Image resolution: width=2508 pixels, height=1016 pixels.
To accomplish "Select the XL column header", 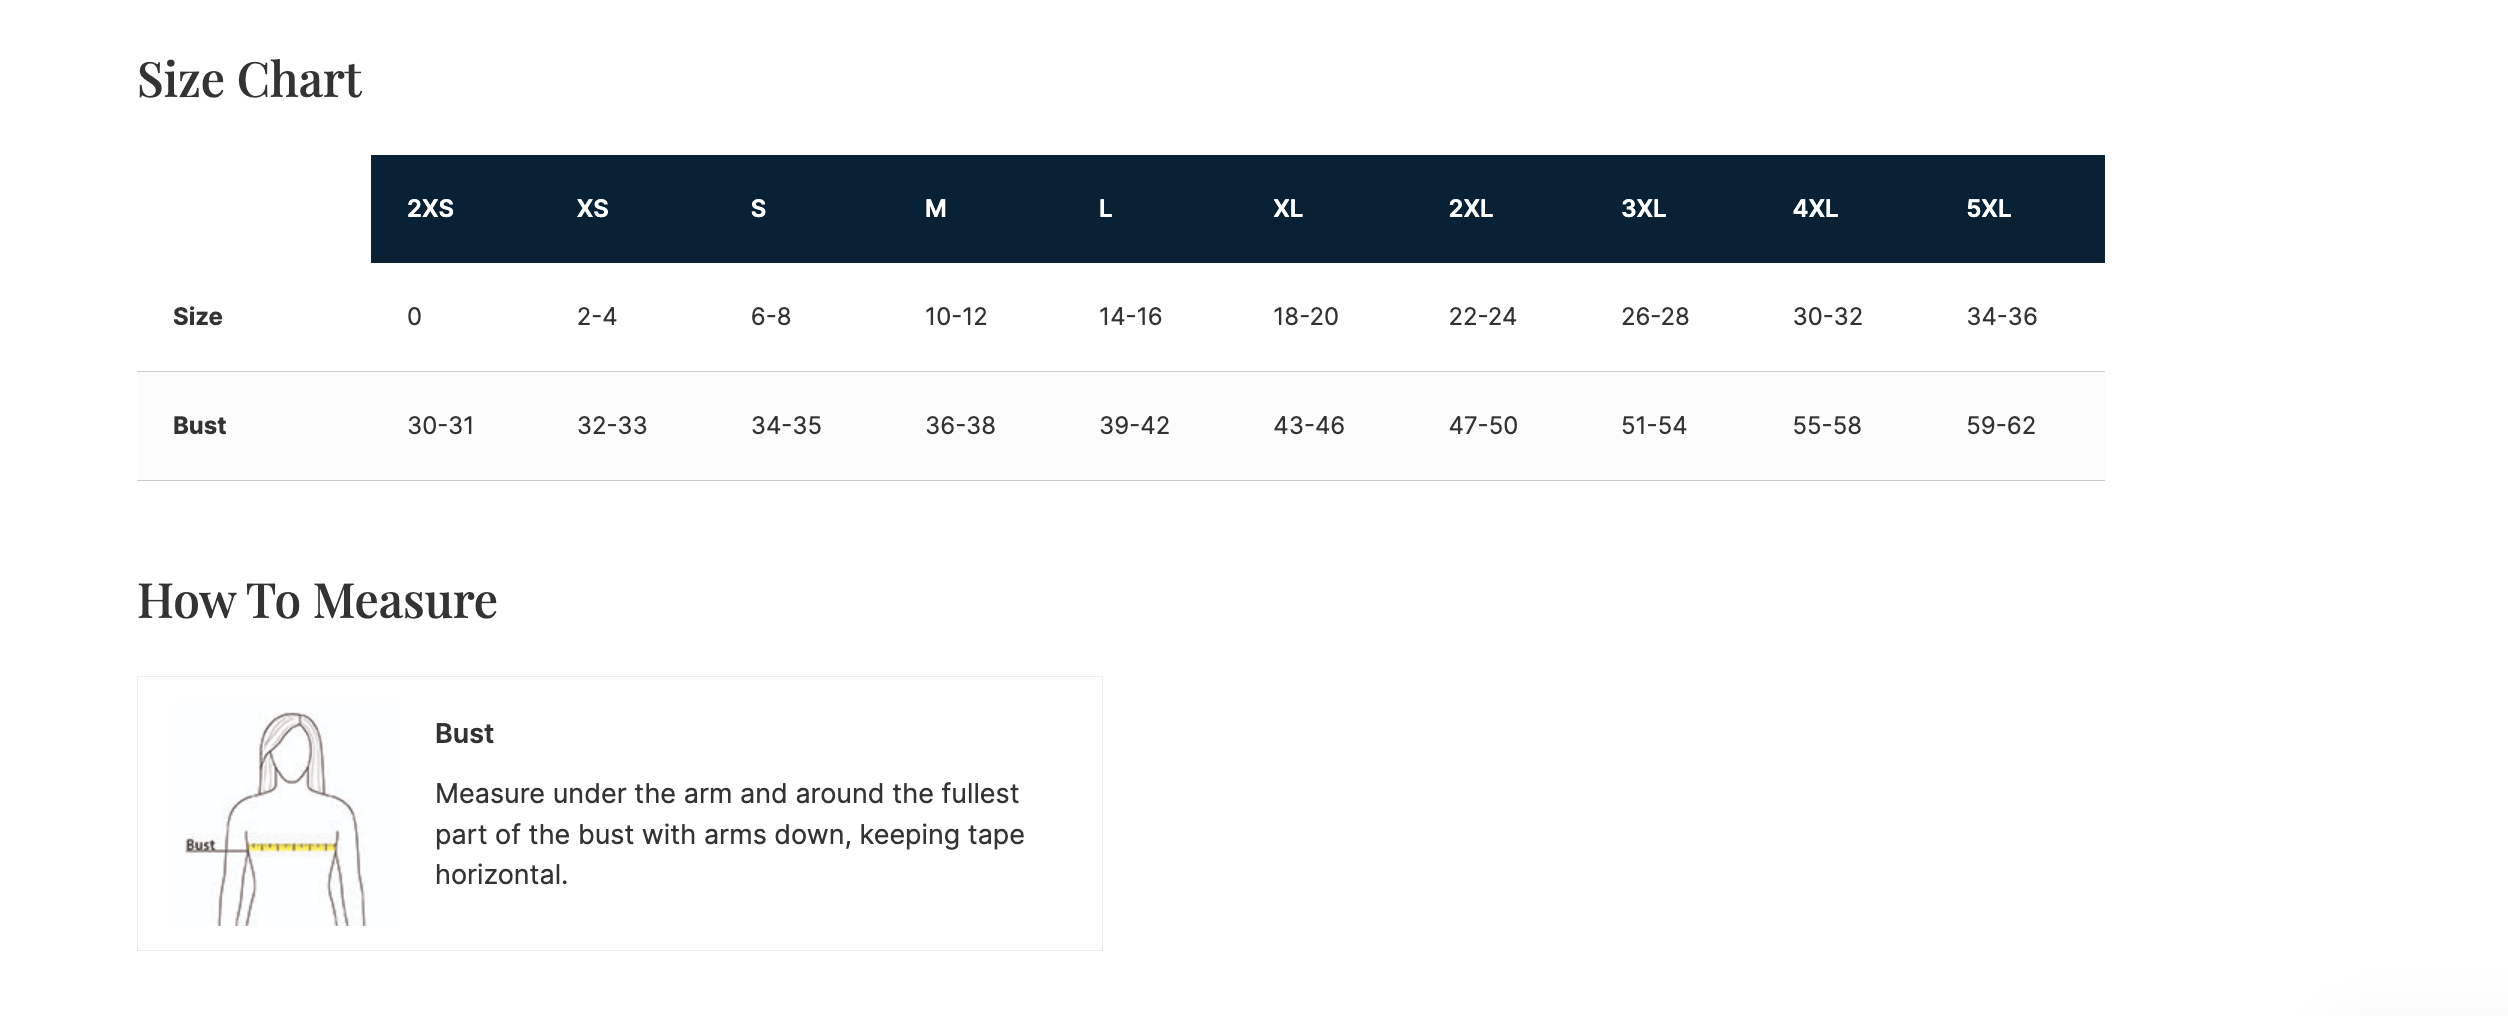I will (1287, 209).
